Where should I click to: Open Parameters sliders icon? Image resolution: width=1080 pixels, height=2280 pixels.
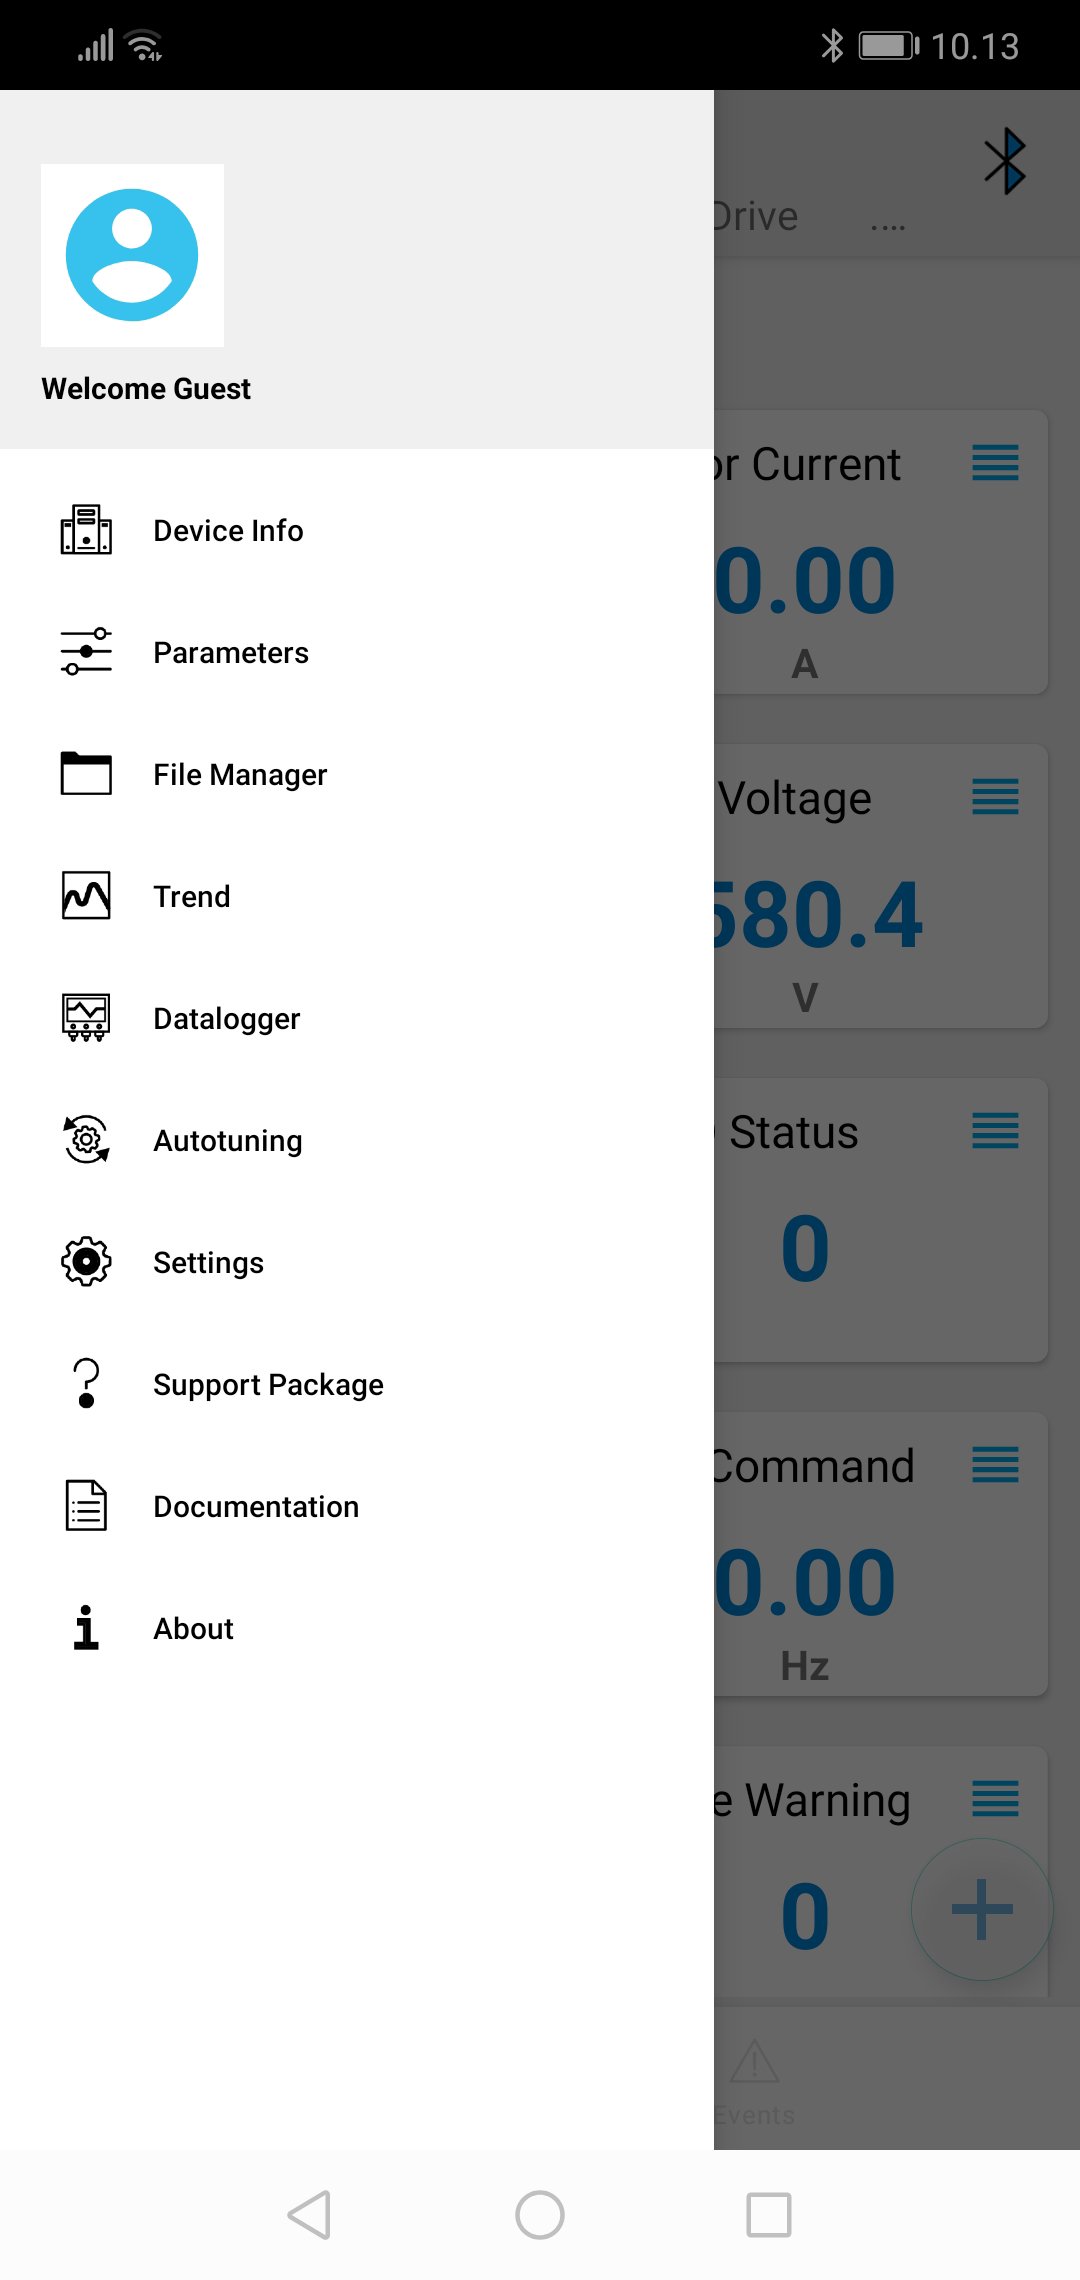point(86,652)
